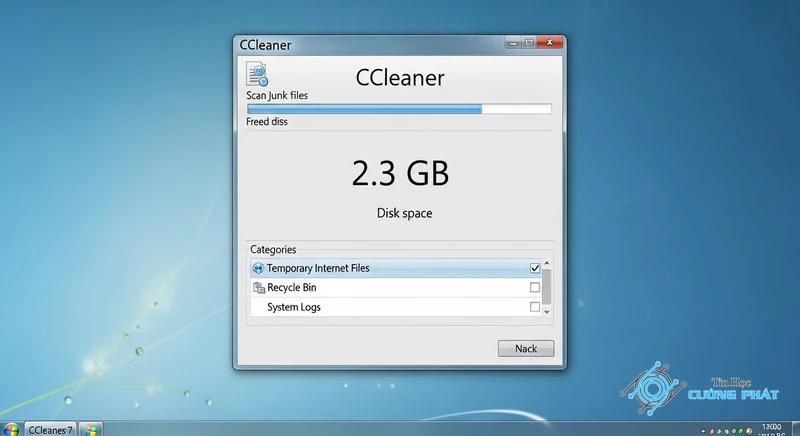Click the Scan Junk files label
Screen dimensions: 800x436
[x=277, y=95]
